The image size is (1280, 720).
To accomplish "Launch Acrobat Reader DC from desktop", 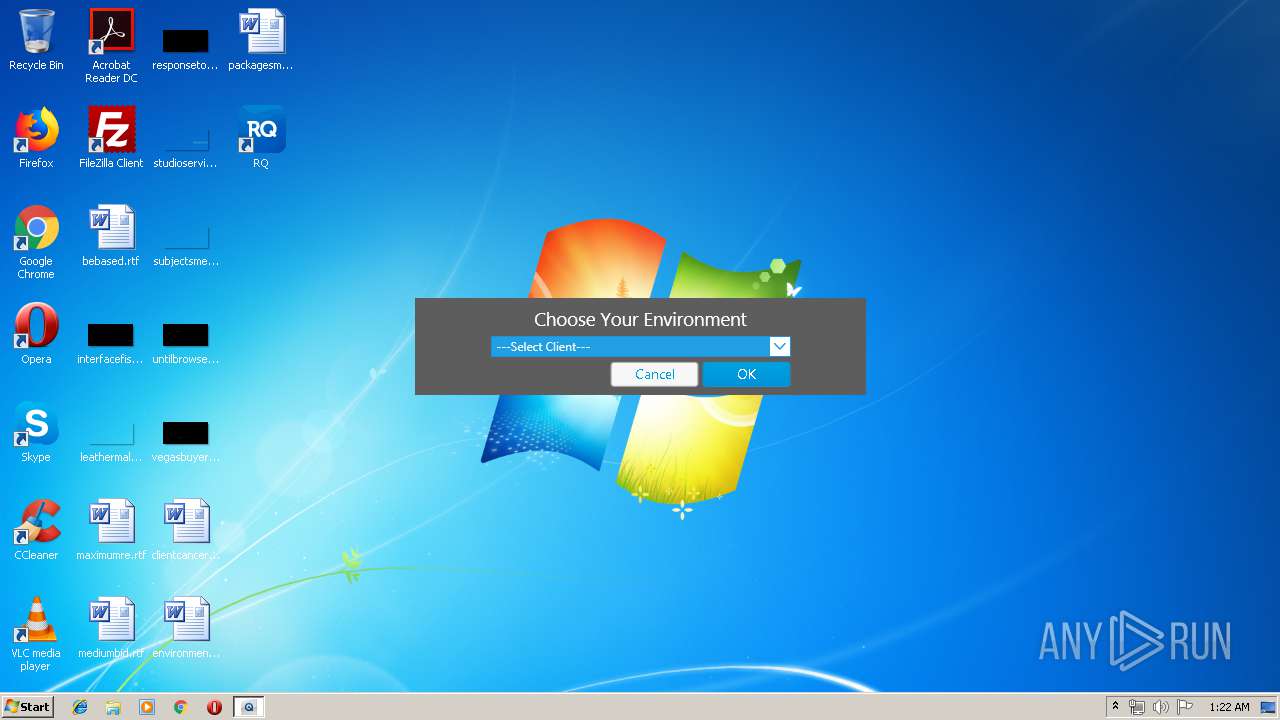I will point(111,46).
